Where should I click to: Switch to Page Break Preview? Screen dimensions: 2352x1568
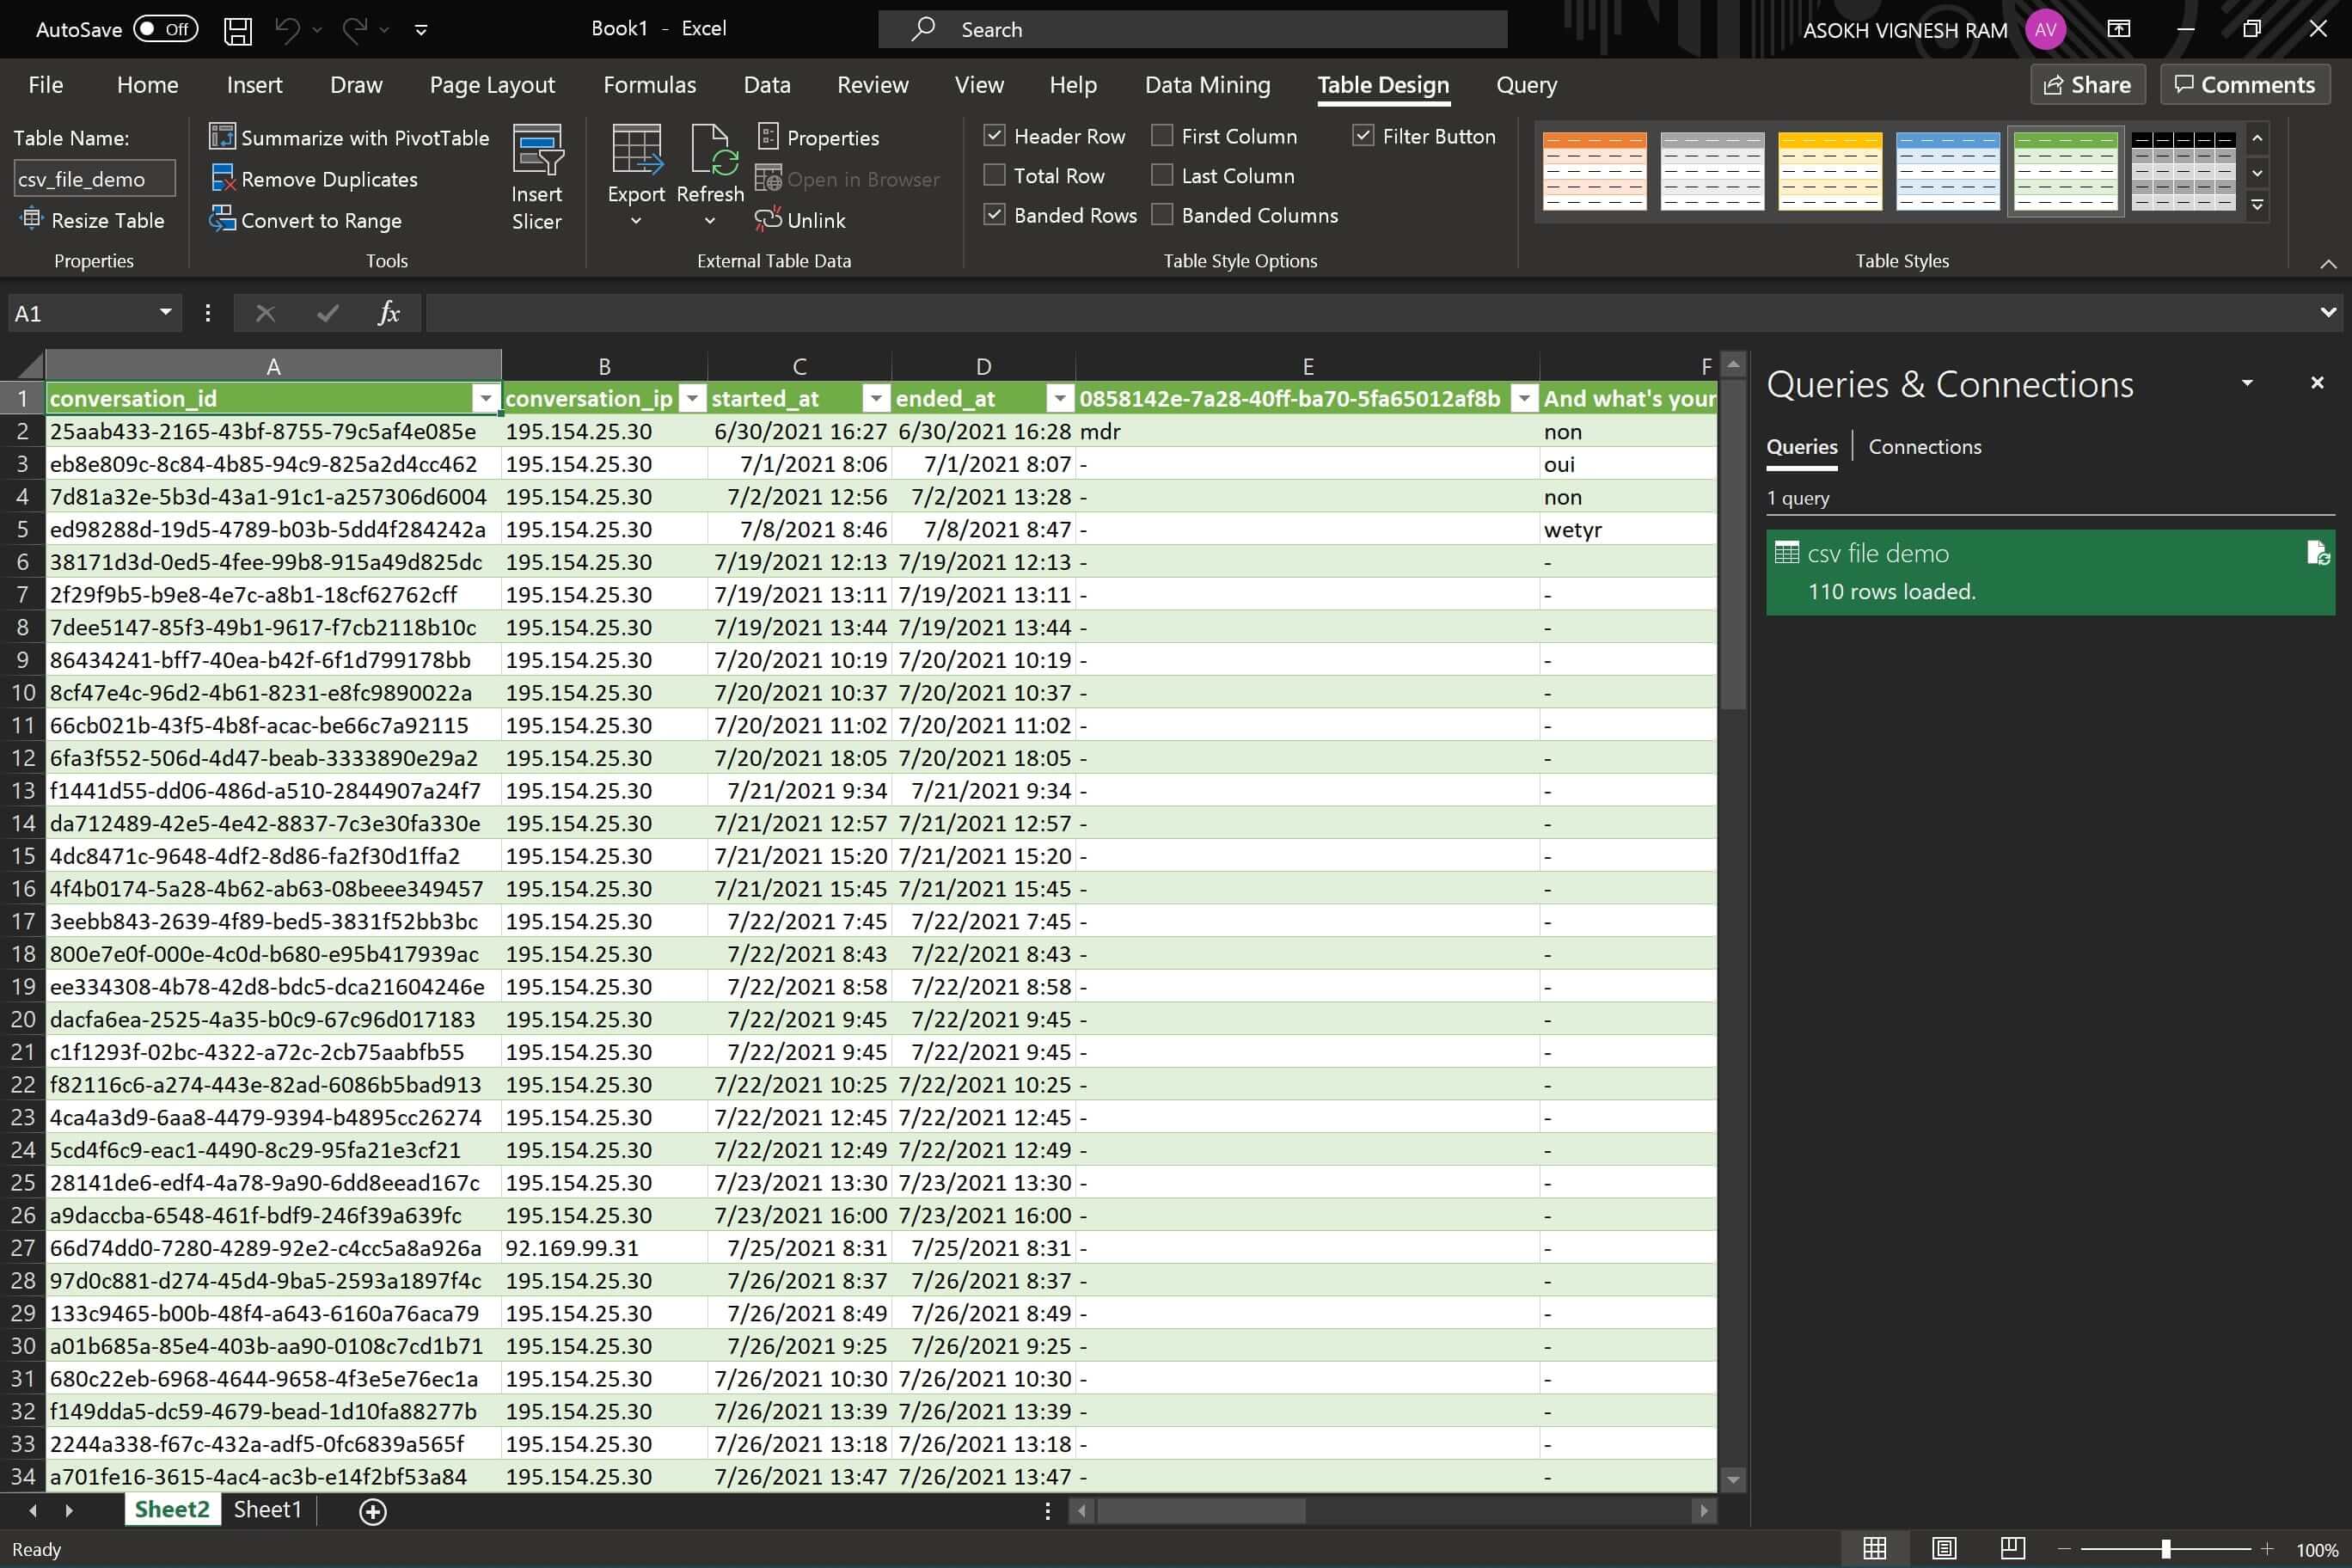(2012, 1548)
